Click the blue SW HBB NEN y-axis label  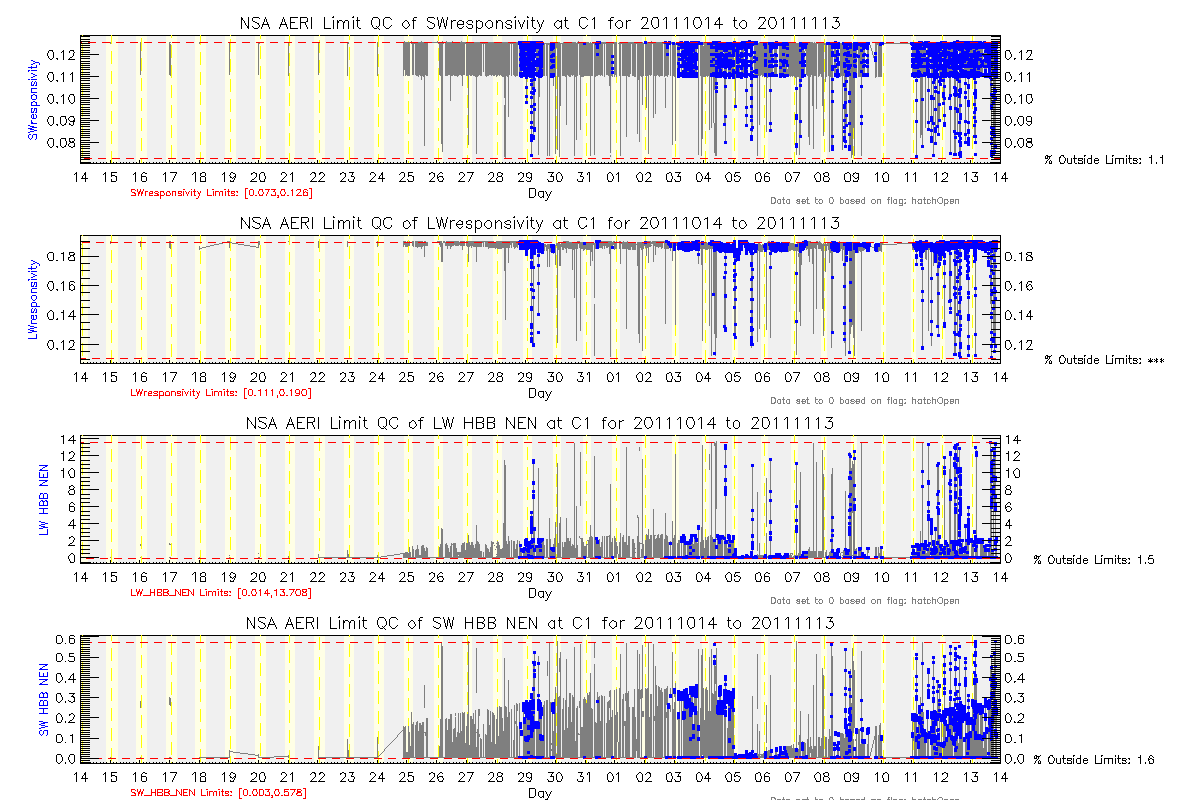tap(43, 699)
